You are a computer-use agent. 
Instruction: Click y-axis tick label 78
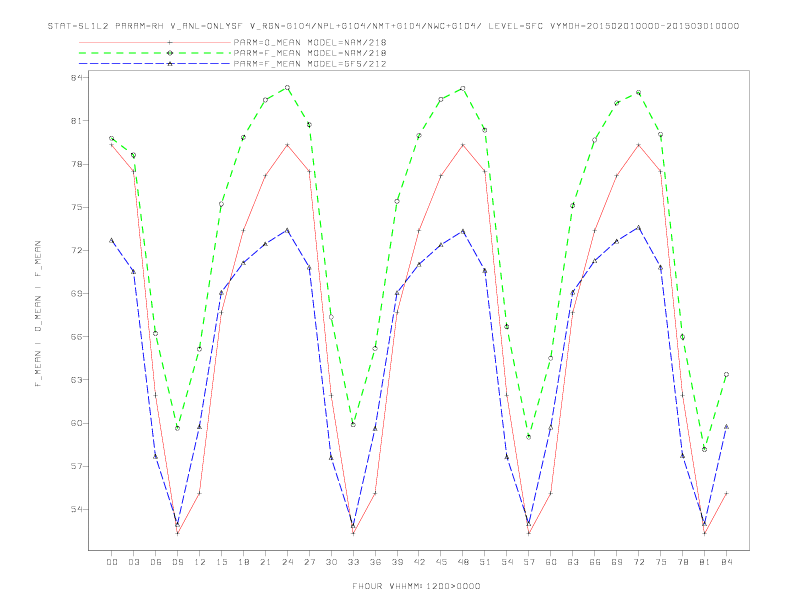[x=77, y=164]
